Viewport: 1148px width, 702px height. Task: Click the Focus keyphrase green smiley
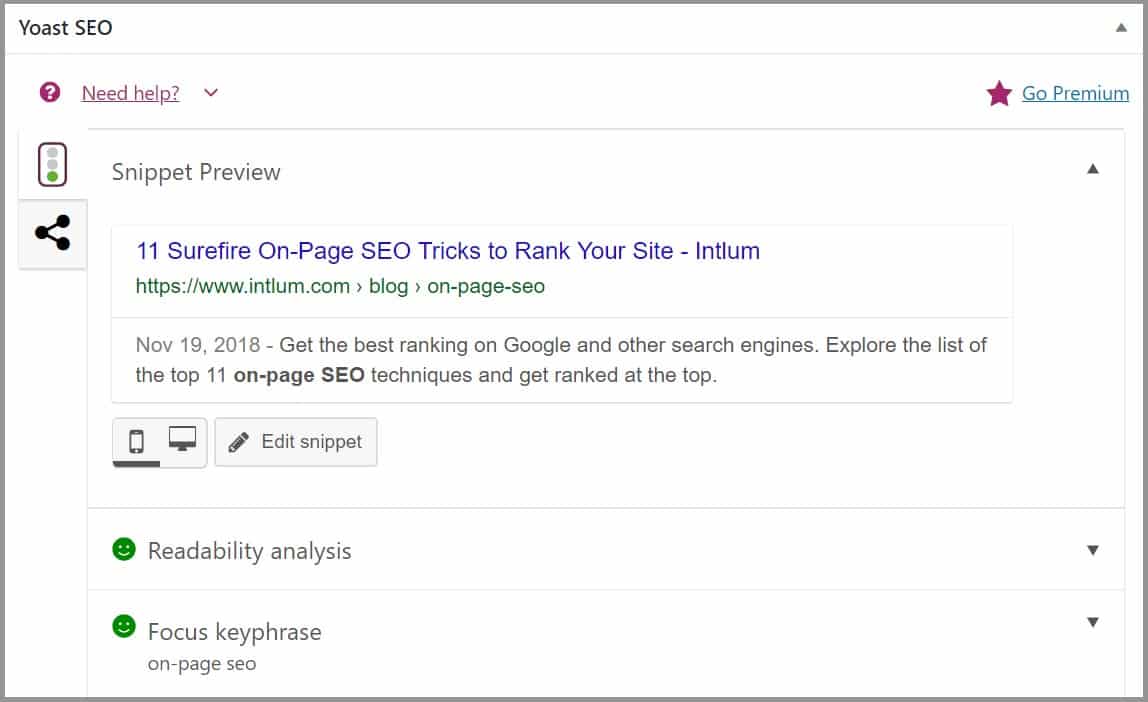point(124,626)
